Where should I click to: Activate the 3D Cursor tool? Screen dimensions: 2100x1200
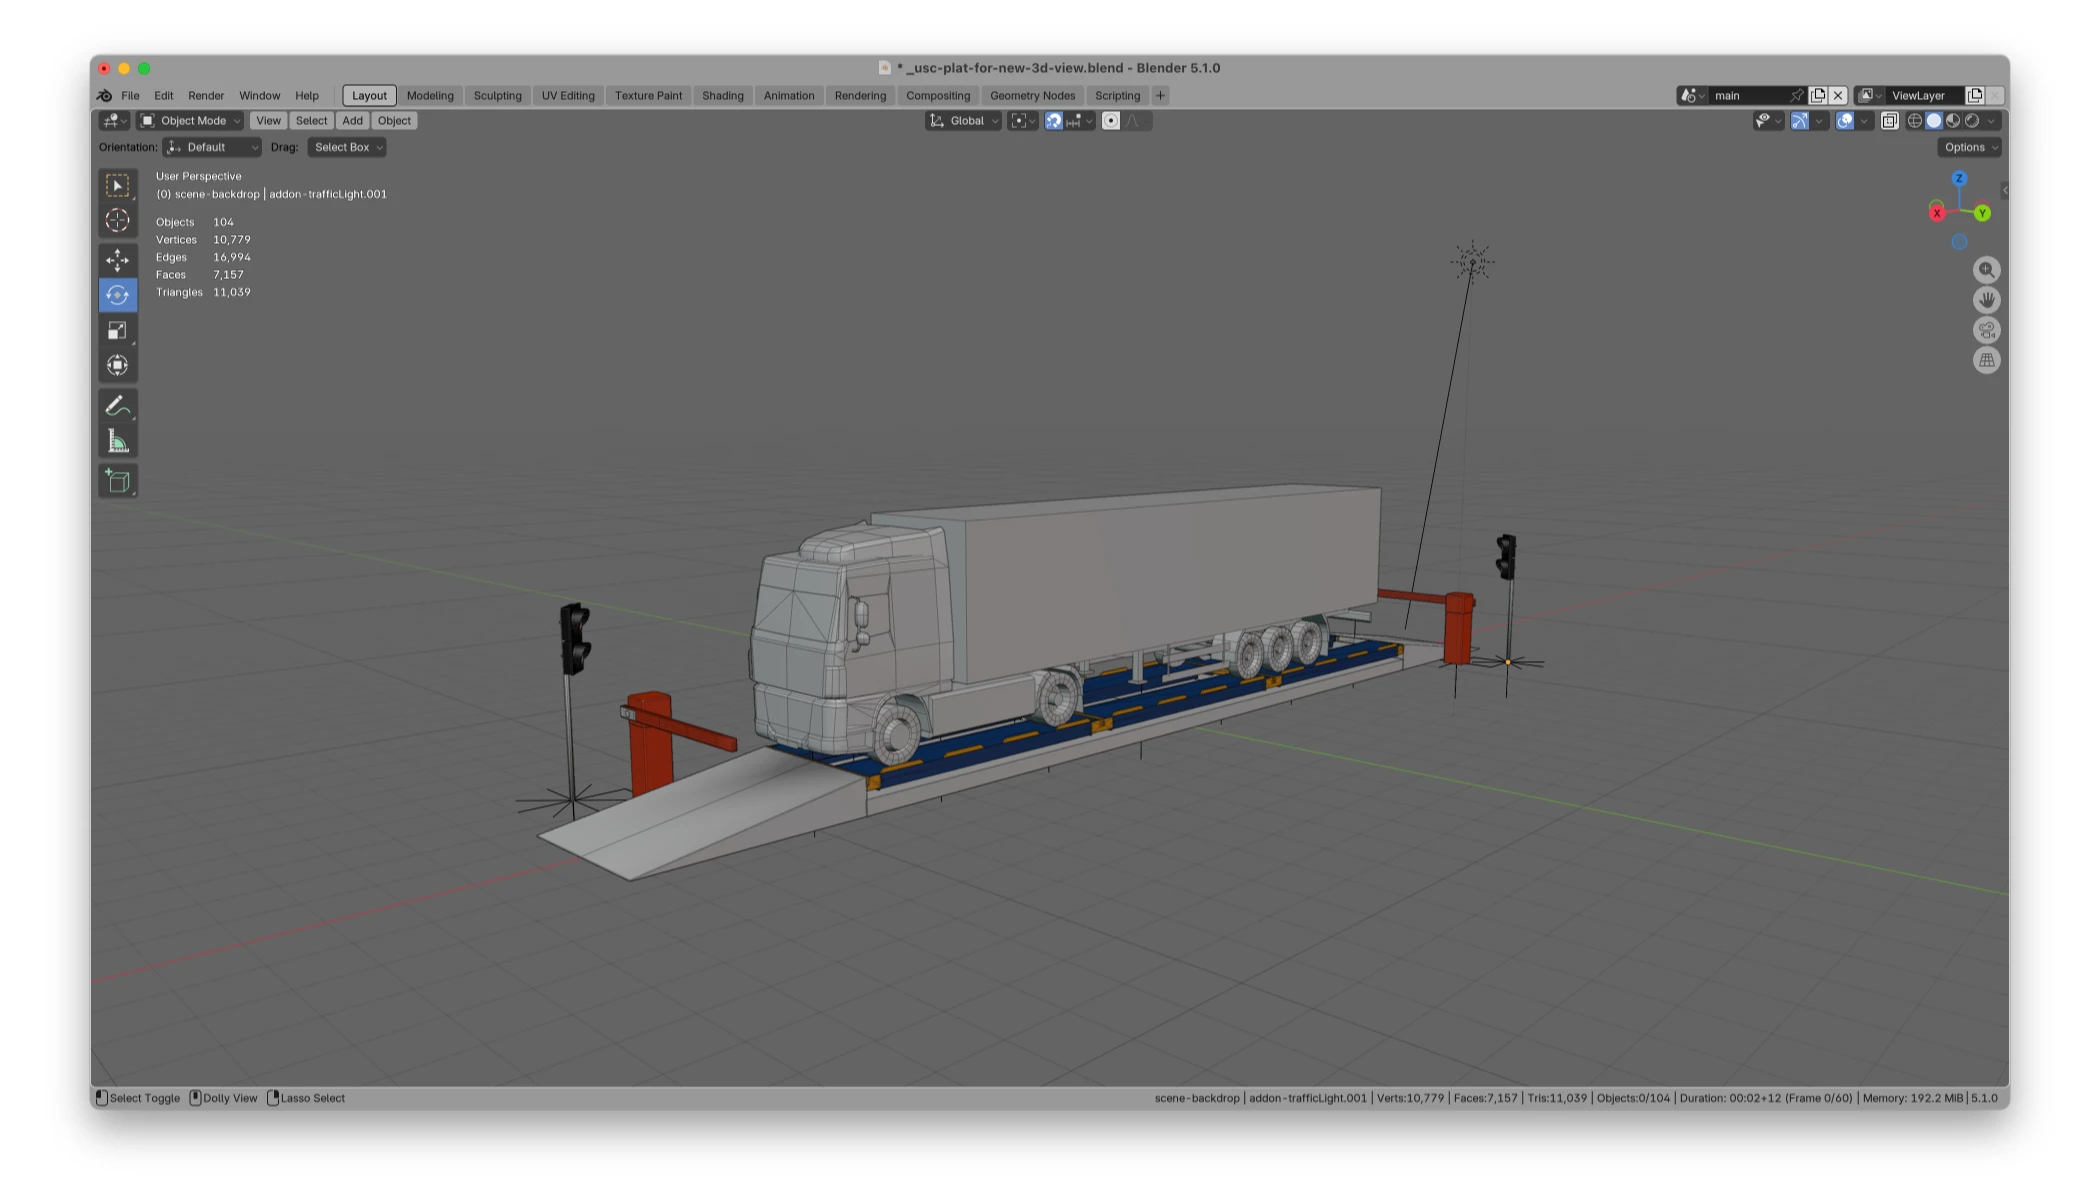pos(117,220)
